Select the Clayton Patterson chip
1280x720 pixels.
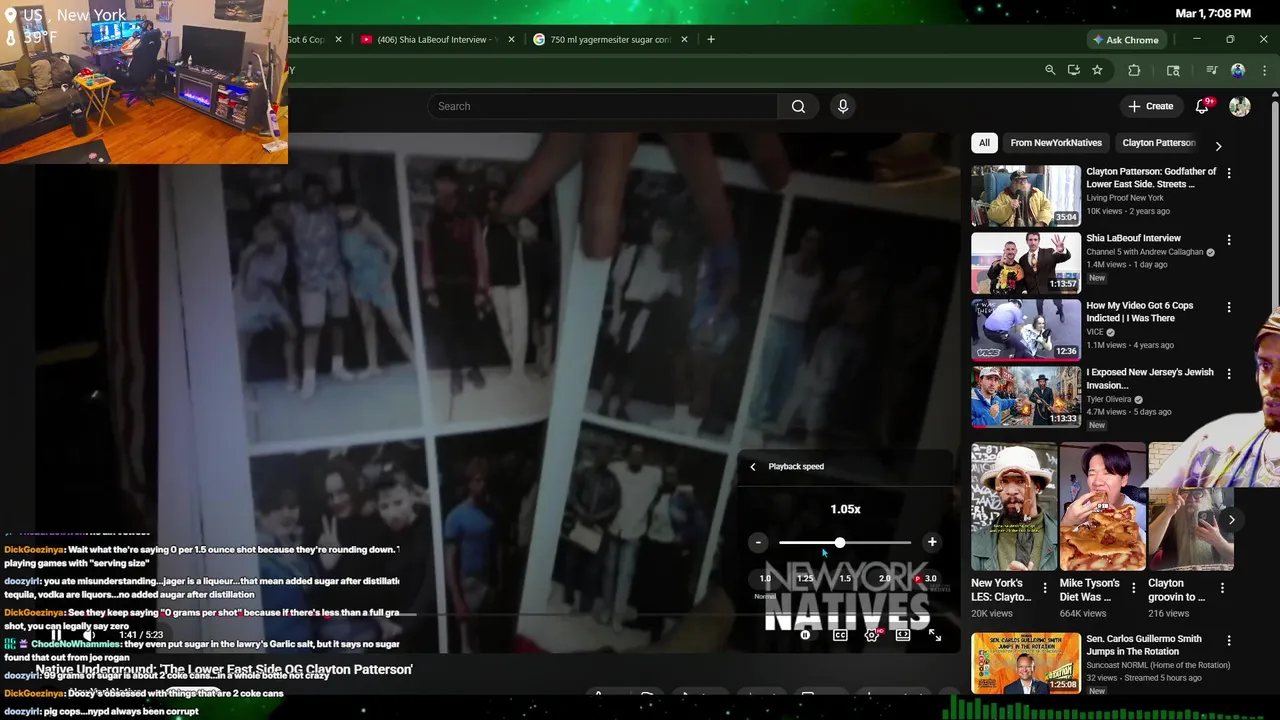pyautogui.click(x=1159, y=143)
